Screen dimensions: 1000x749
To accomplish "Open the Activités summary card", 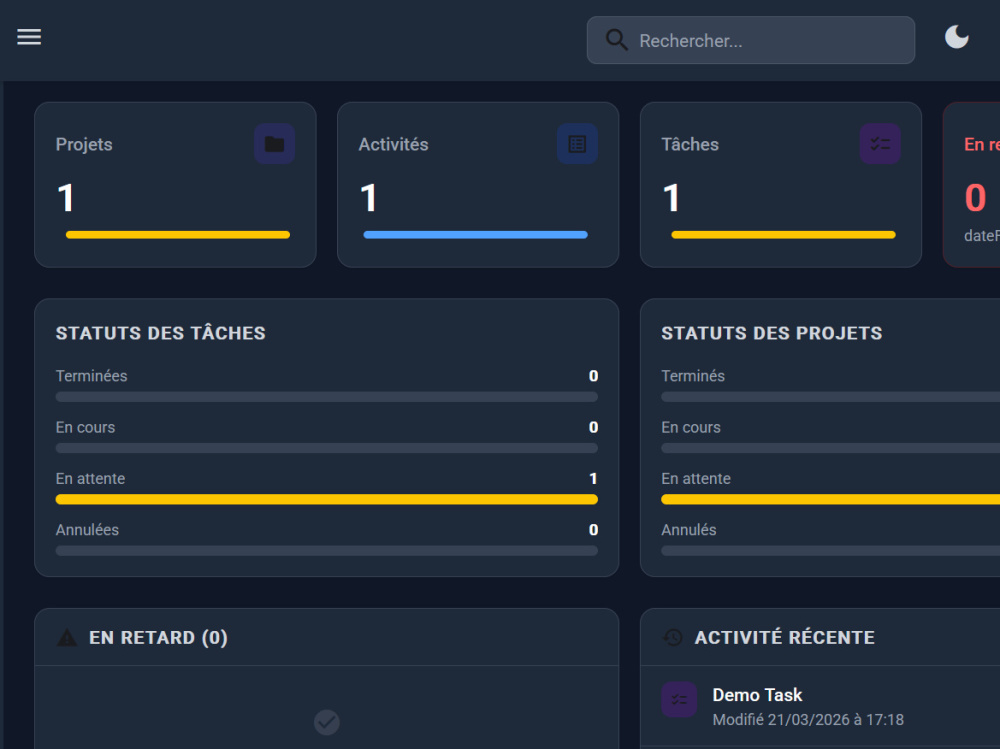I will [478, 184].
